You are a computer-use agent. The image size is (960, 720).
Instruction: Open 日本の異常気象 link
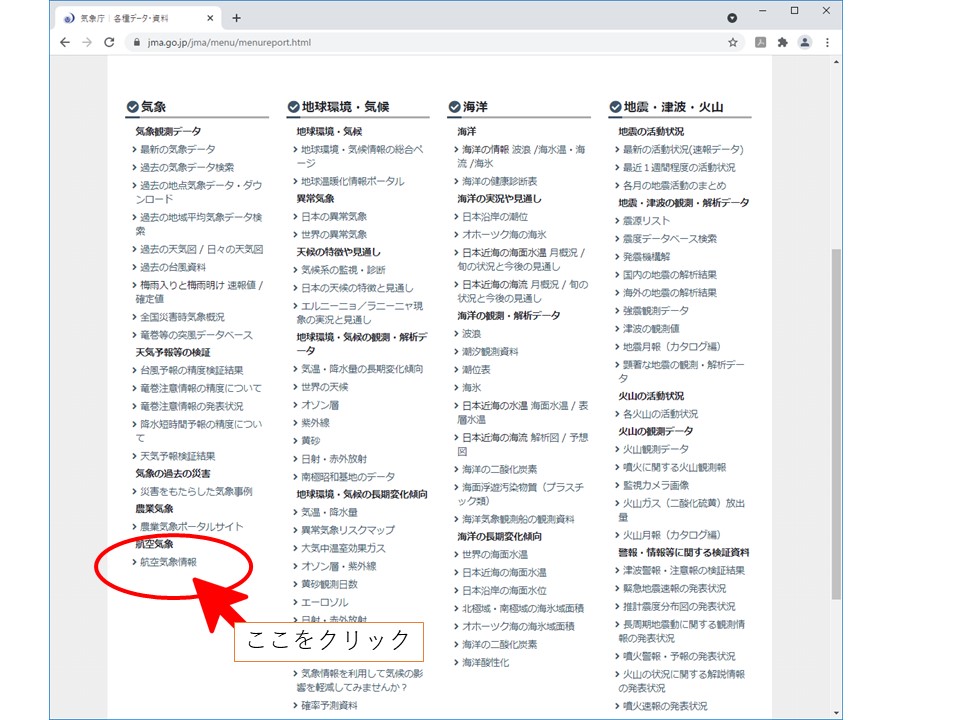click(334, 217)
